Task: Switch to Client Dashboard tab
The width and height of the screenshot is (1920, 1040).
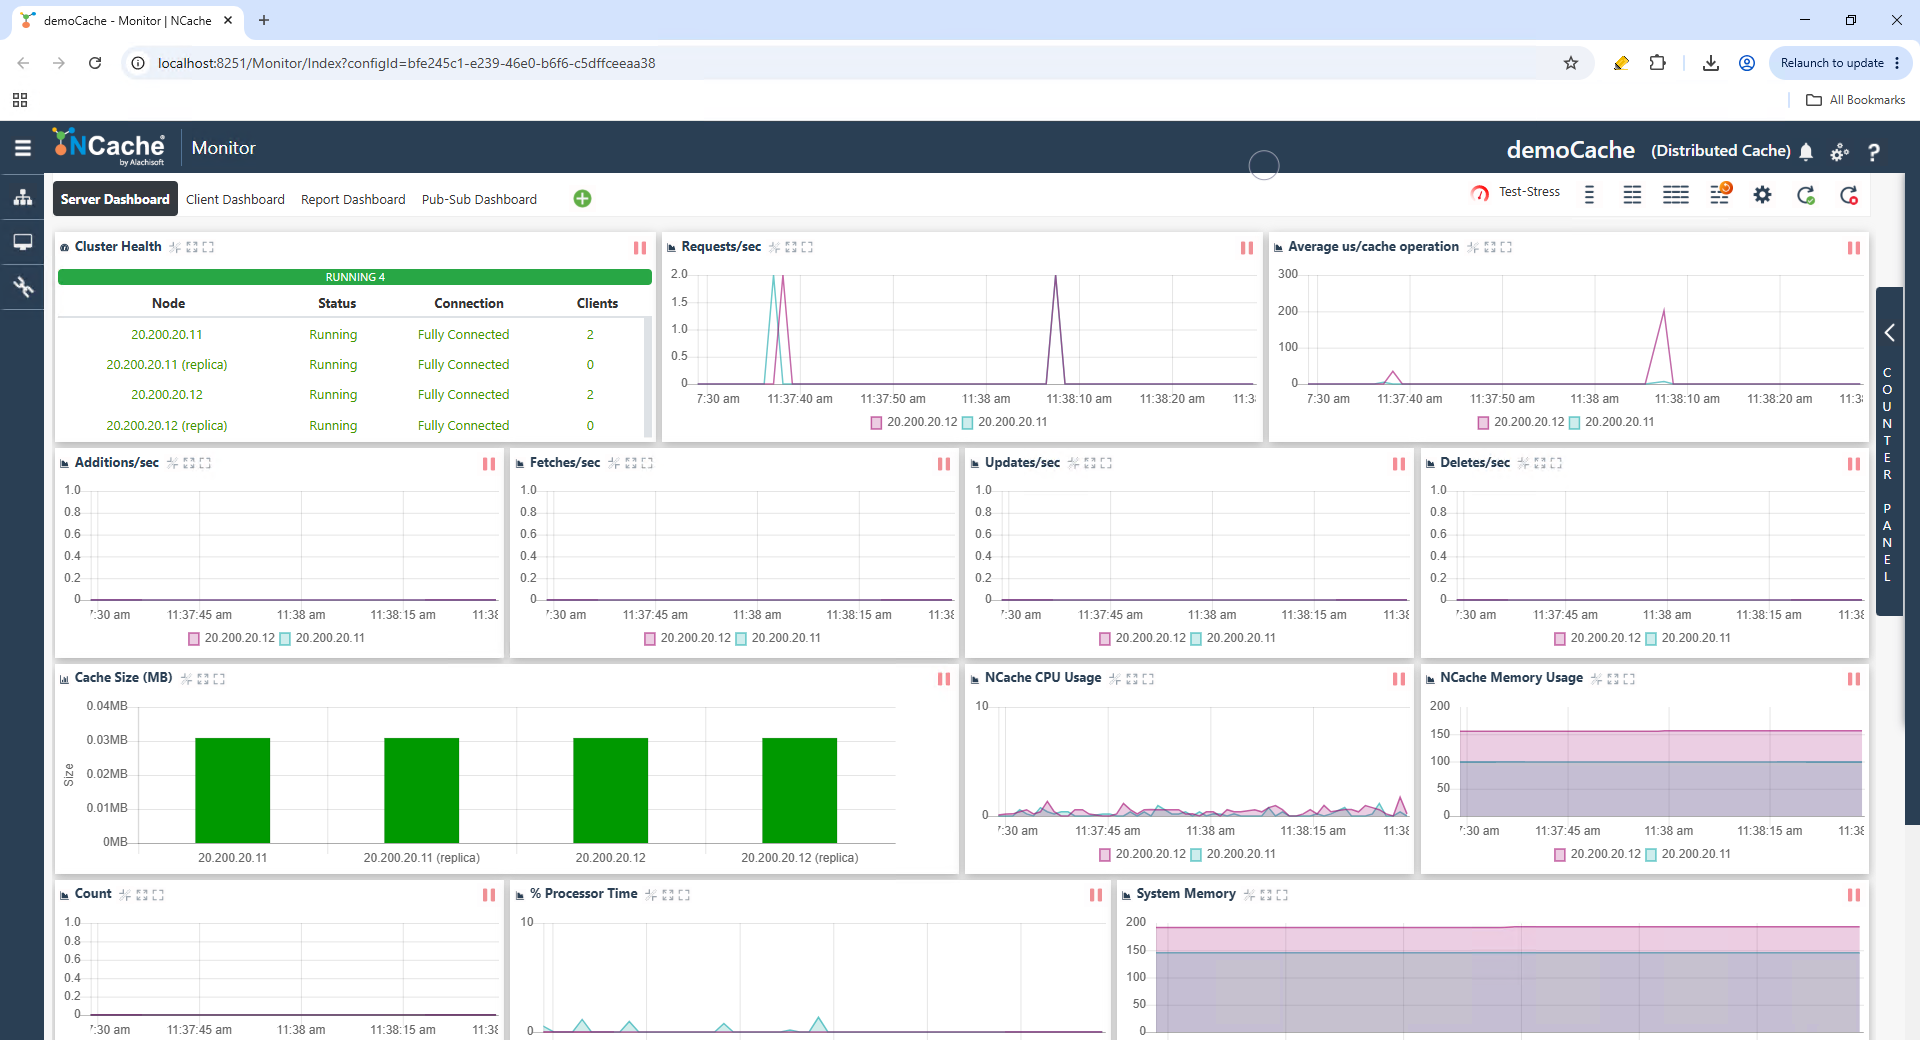Action: (x=235, y=199)
